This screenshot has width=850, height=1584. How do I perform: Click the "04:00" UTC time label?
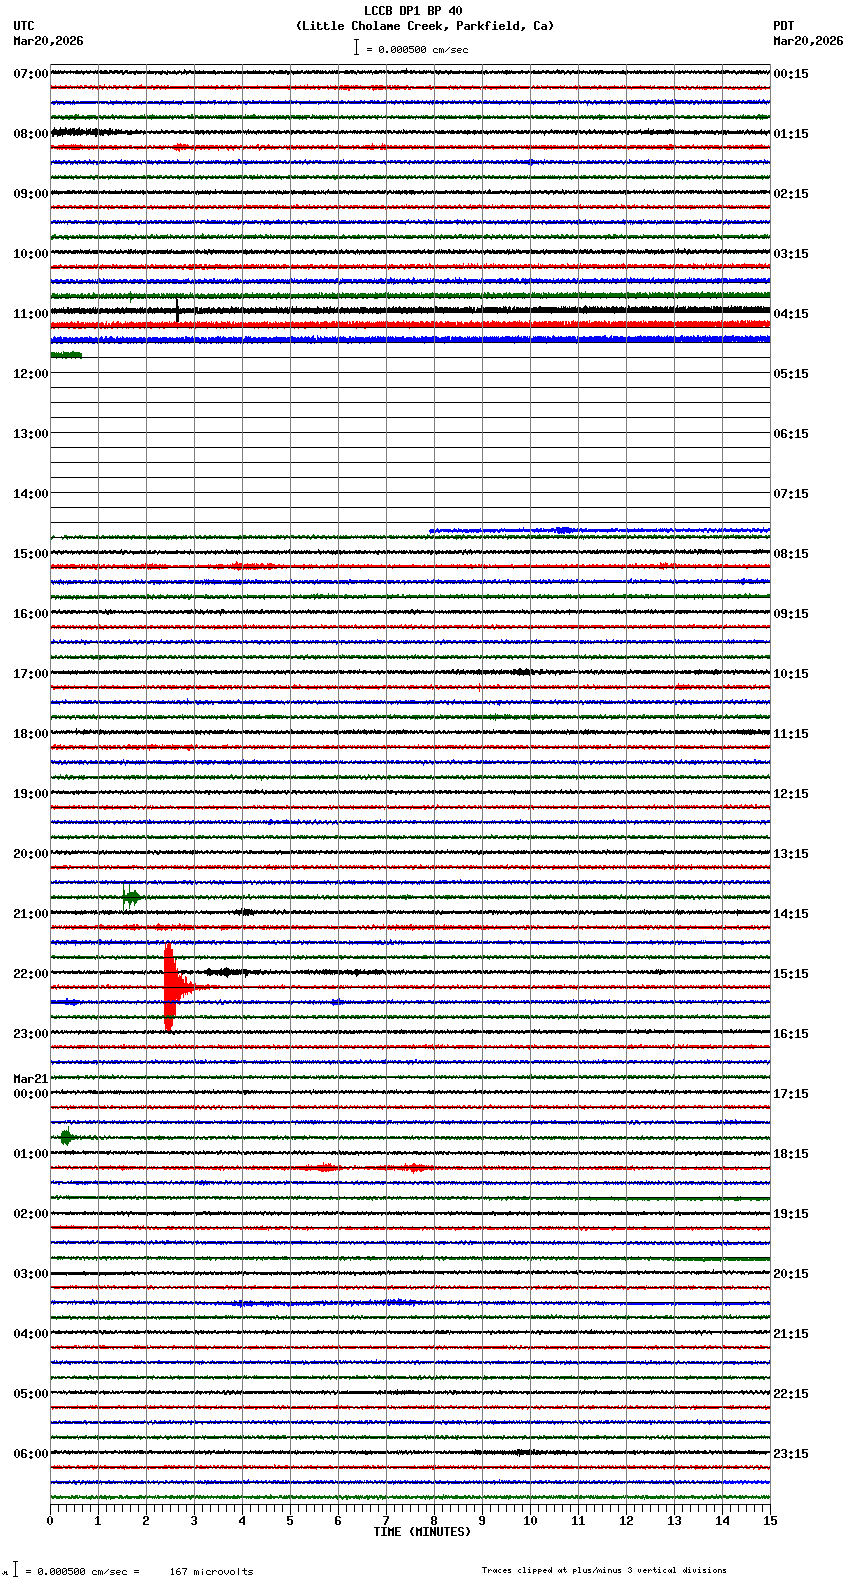31,1334
